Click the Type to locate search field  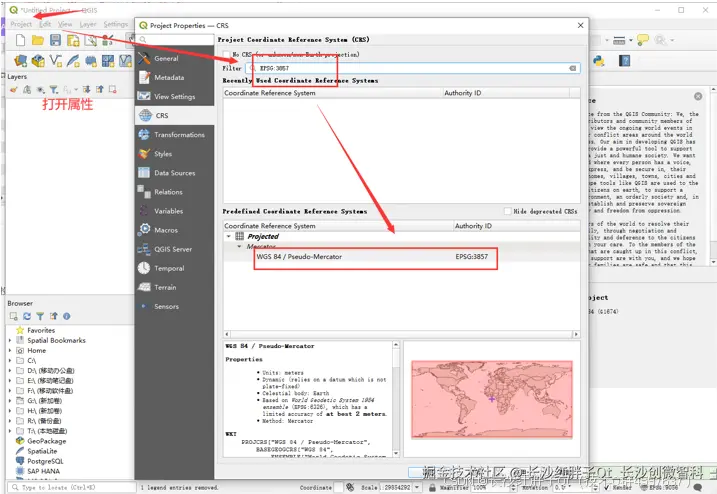[x=71, y=488]
